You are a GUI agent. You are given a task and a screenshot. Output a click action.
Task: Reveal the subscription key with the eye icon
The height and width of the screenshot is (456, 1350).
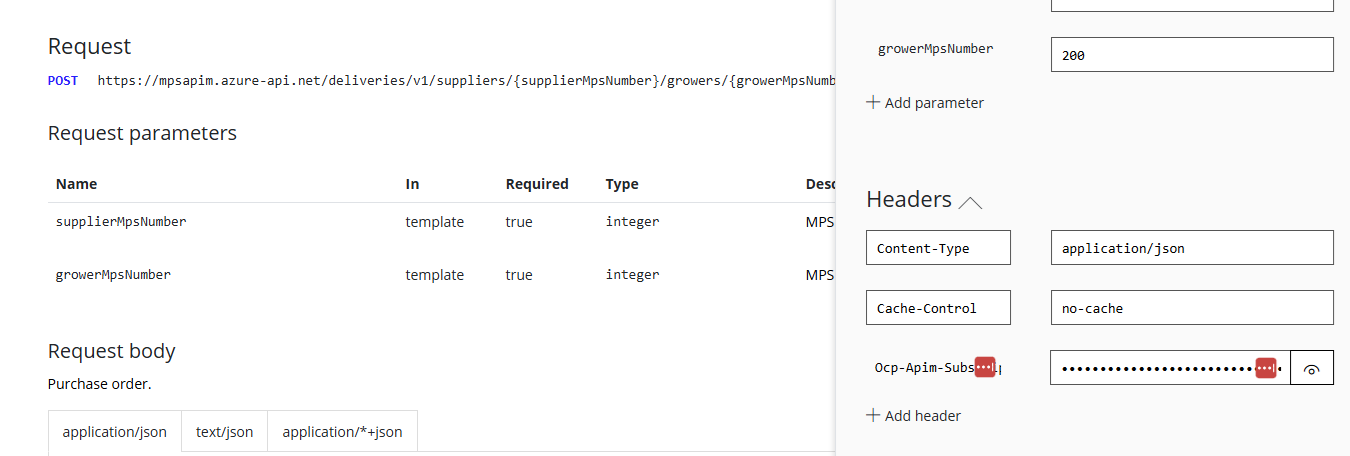pos(1312,369)
